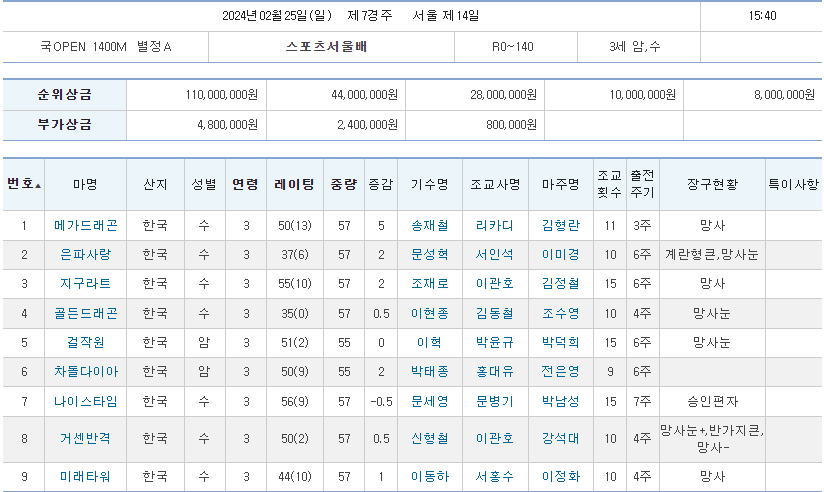Open trainer link 문병기
The width and height of the screenshot is (824, 492).
[x=495, y=402]
